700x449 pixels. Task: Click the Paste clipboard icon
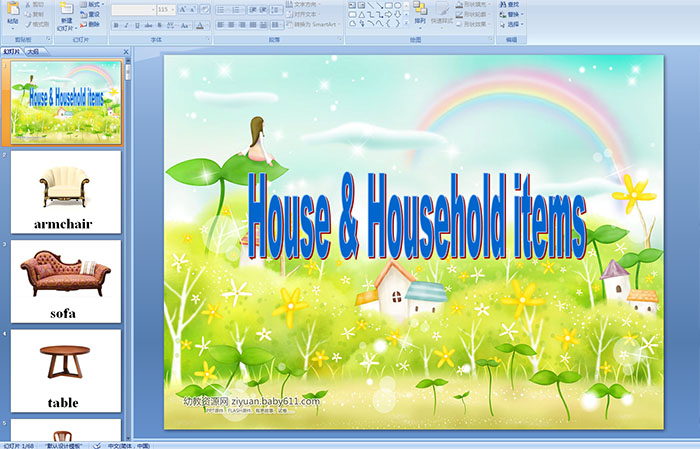point(13,8)
